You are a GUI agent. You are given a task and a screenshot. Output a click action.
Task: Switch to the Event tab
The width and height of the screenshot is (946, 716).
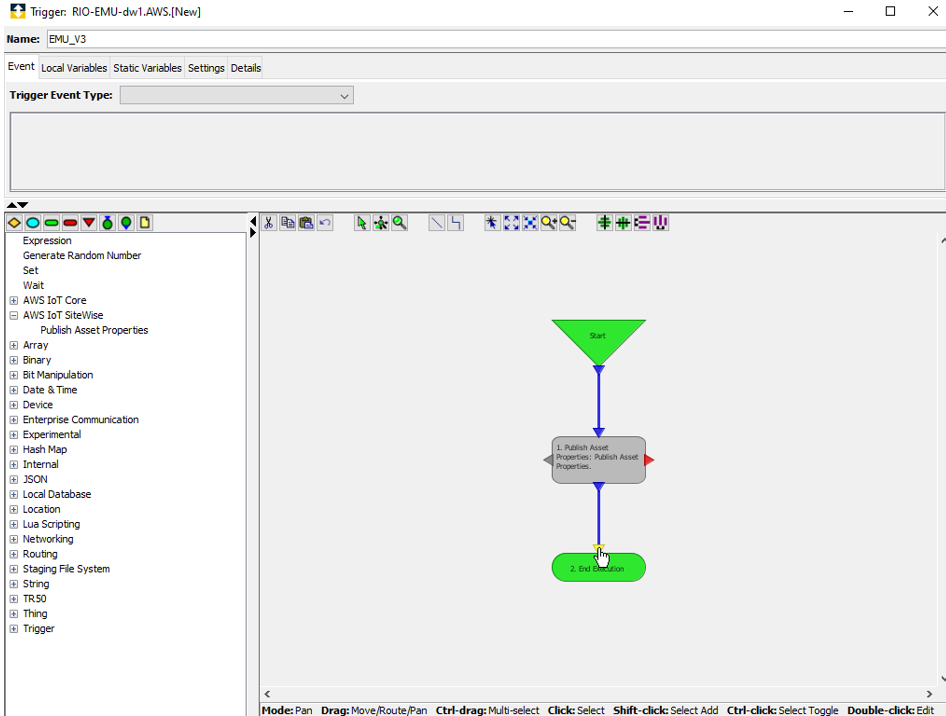pos(21,66)
